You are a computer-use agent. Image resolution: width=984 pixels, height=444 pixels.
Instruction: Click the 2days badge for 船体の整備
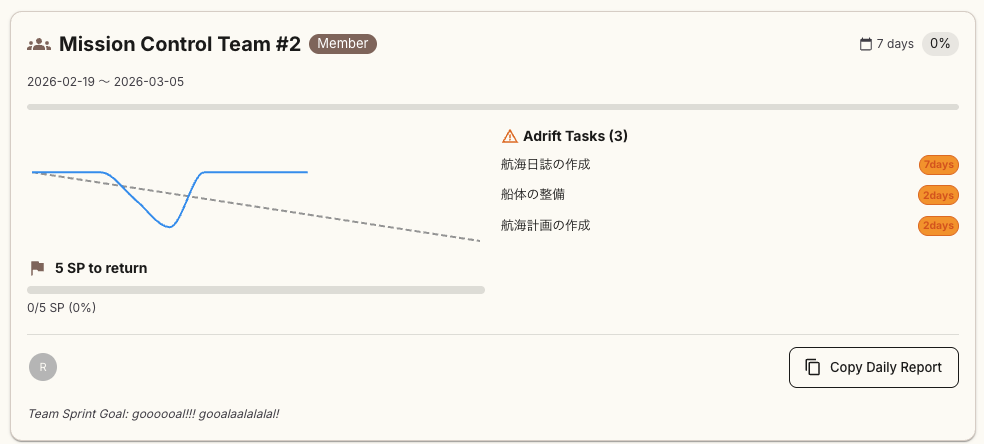938,195
